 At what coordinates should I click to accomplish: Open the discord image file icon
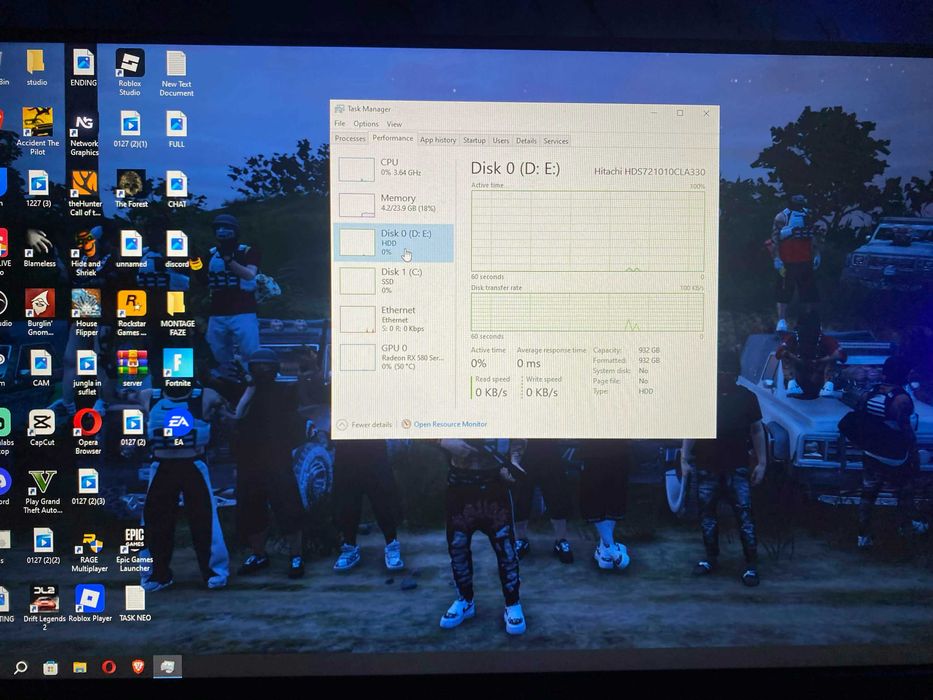(x=177, y=249)
